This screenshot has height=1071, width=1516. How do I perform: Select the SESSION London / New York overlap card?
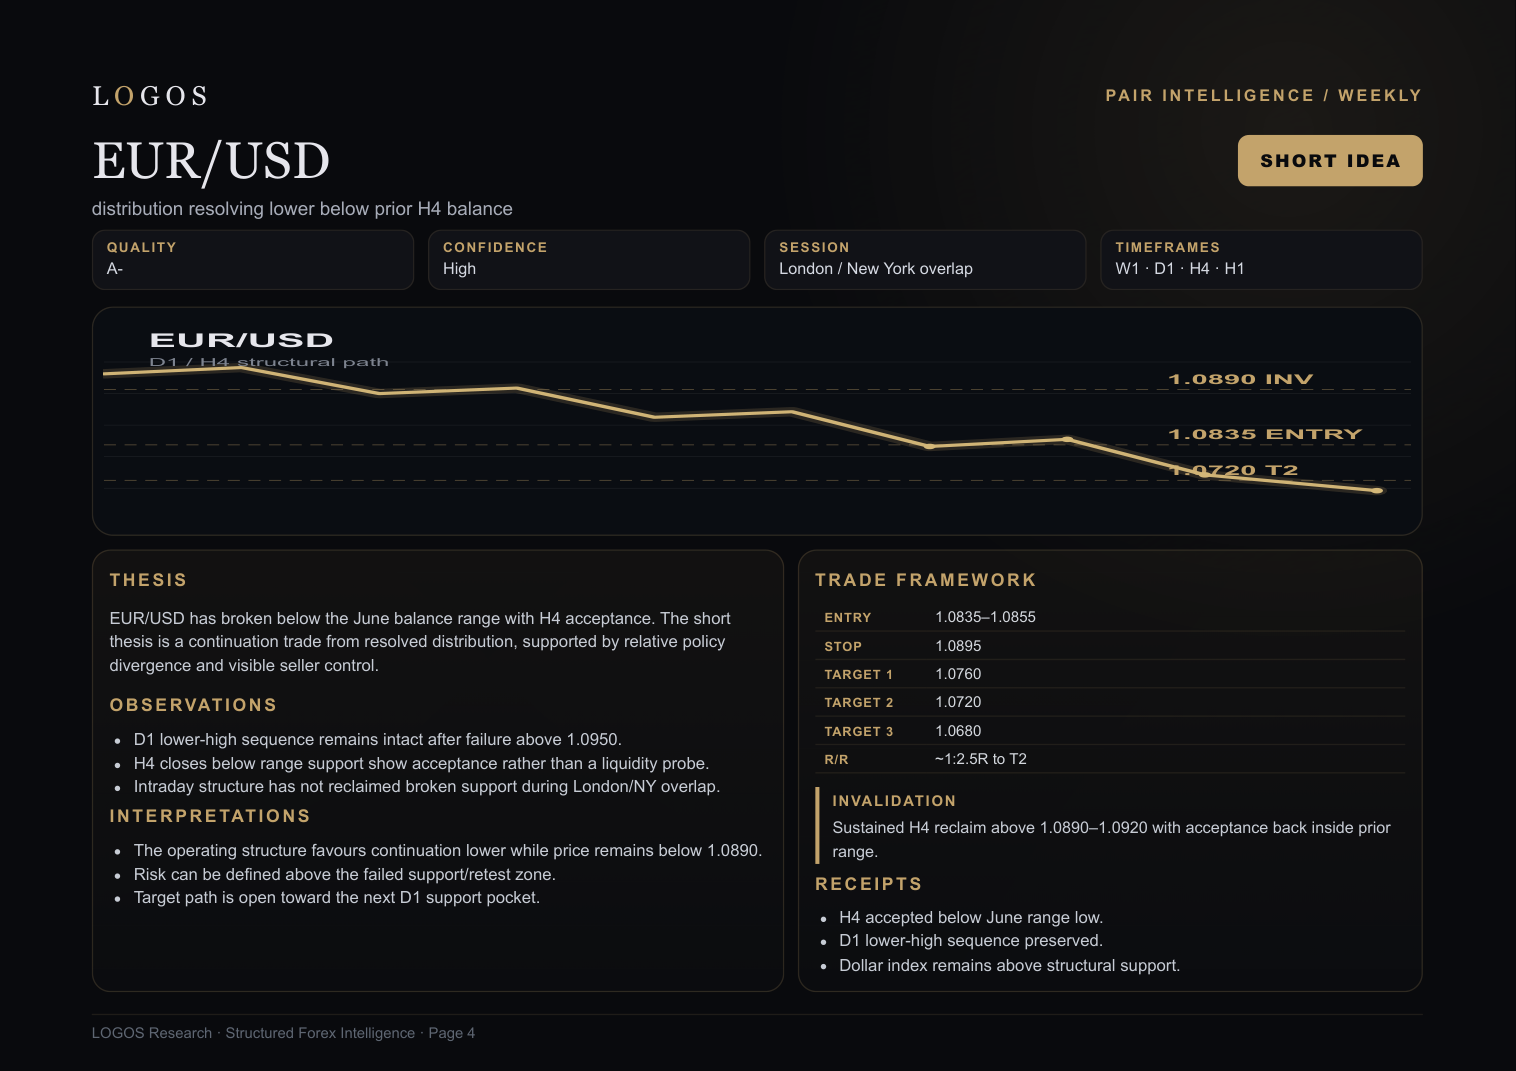point(925,260)
